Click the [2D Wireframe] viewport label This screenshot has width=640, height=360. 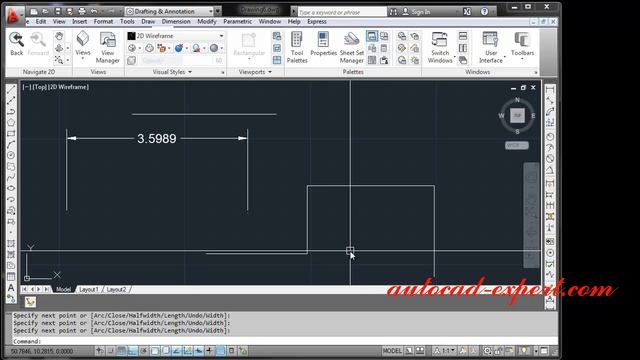(x=69, y=87)
